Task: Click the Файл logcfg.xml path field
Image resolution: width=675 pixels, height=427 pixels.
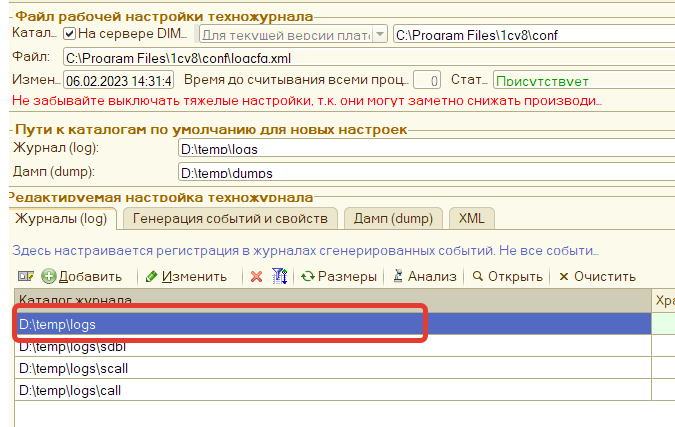Action: tap(360, 57)
